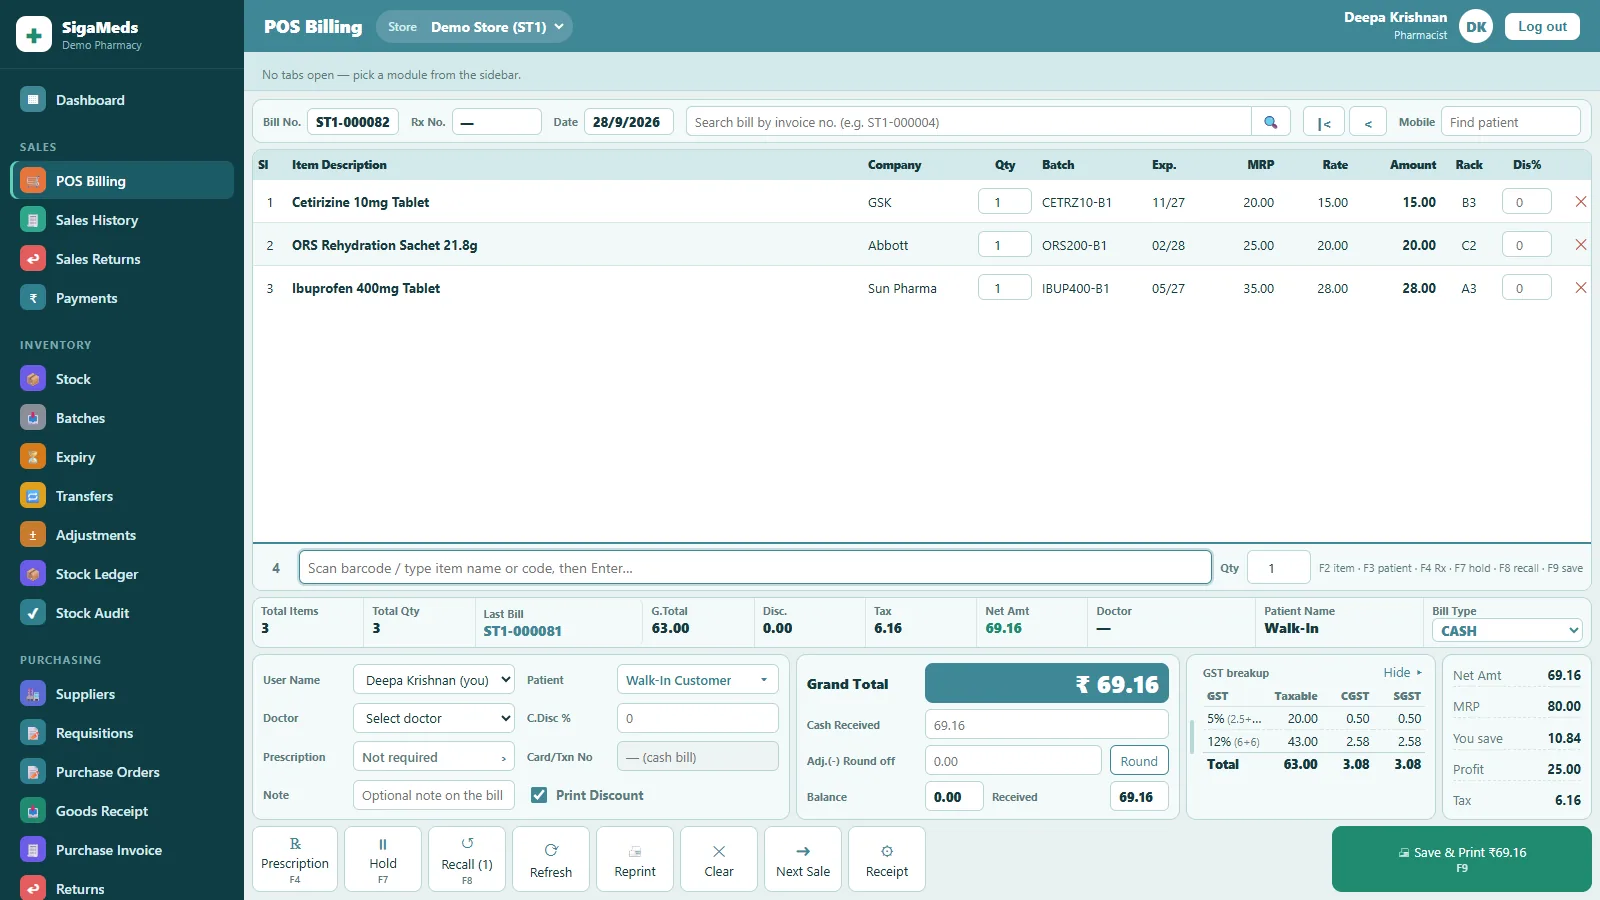Click the Reprint button

[x=635, y=859]
